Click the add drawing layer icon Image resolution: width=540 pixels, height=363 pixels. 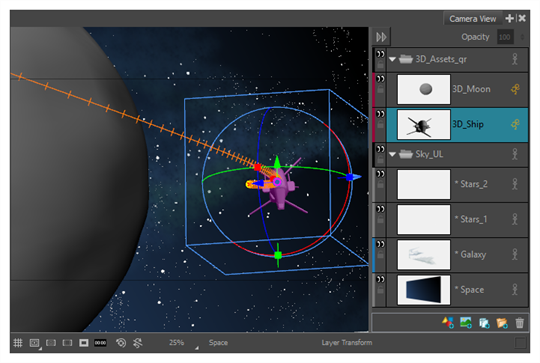click(x=448, y=323)
